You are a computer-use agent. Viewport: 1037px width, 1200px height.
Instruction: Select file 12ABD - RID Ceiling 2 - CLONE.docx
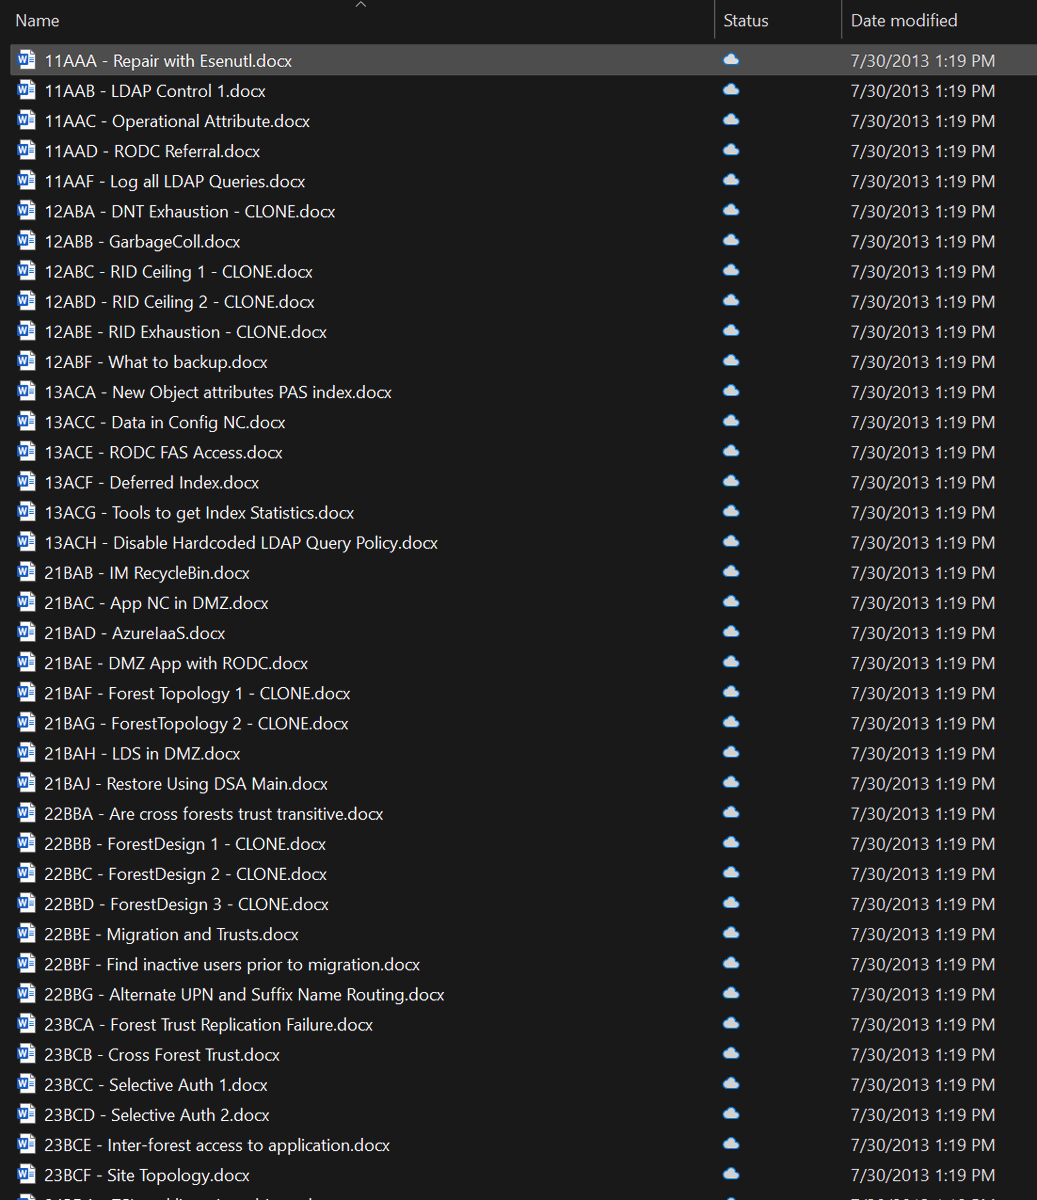tap(179, 301)
